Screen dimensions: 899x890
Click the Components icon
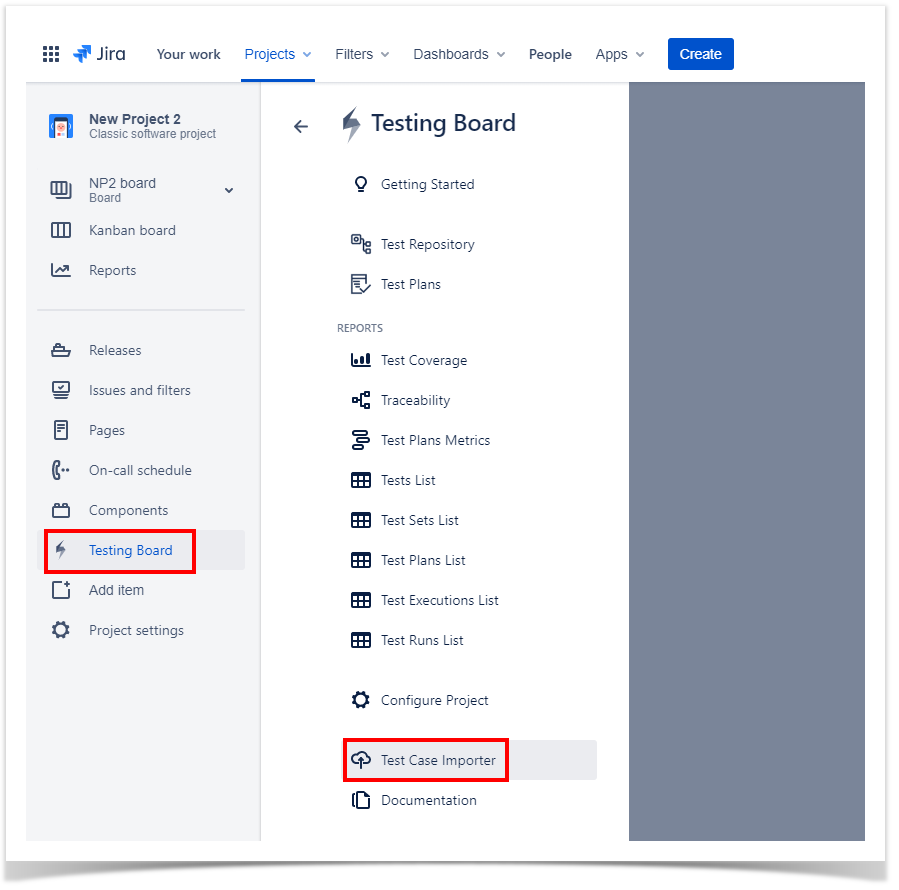(61, 510)
